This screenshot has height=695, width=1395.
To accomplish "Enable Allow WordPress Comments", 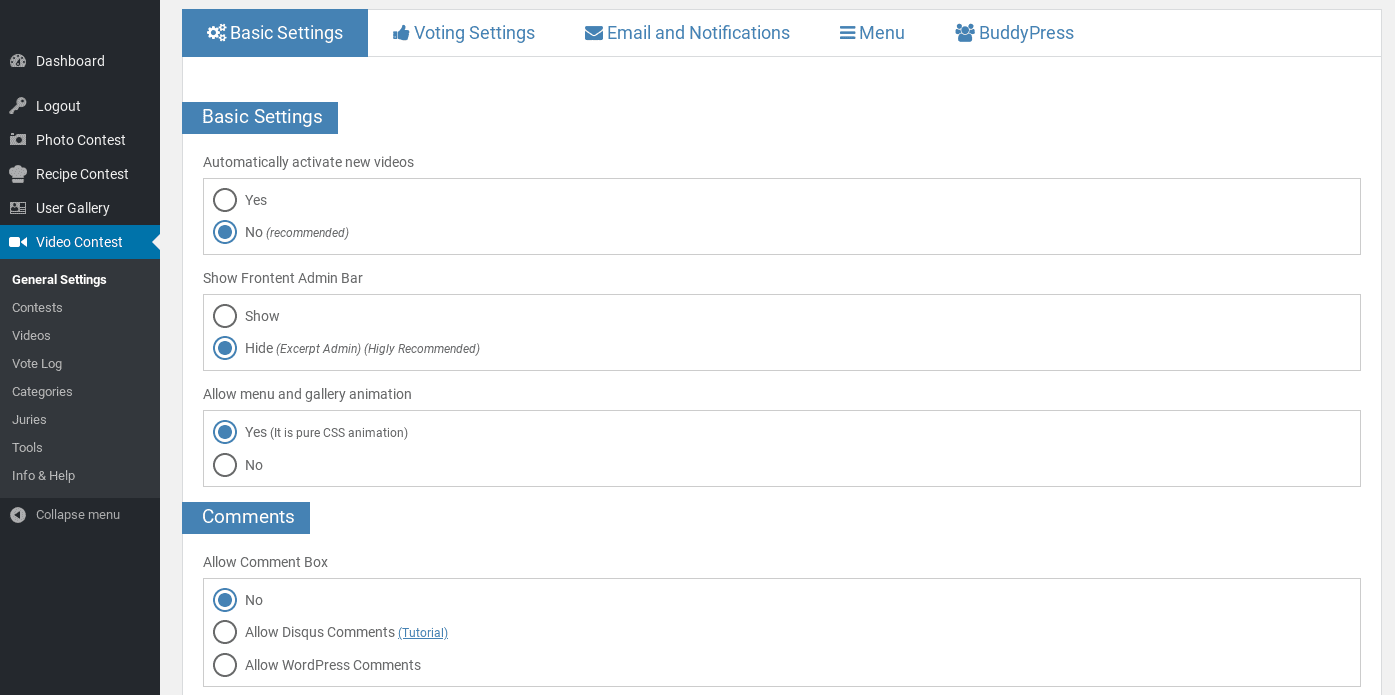I will [x=224, y=664].
